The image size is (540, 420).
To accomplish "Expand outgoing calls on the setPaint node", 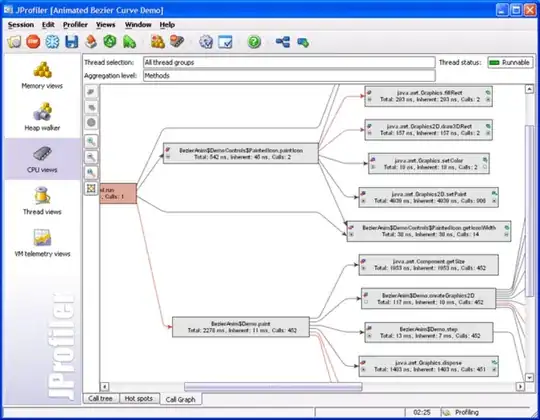I will click(x=494, y=200).
